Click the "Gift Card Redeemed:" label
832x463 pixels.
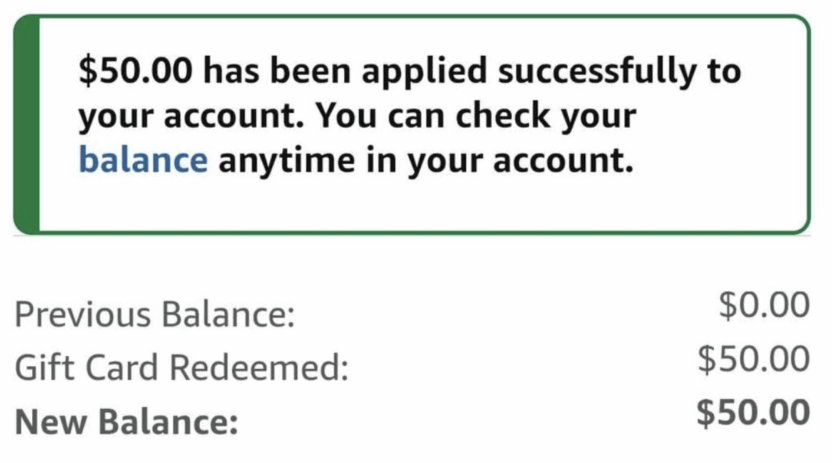point(181,369)
